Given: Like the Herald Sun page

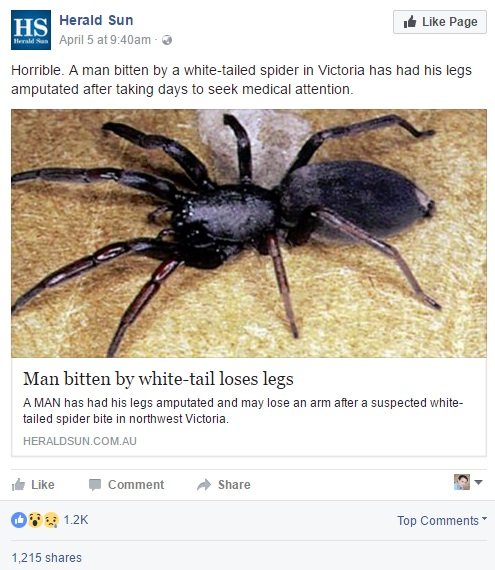Looking at the screenshot, I should [440, 22].
